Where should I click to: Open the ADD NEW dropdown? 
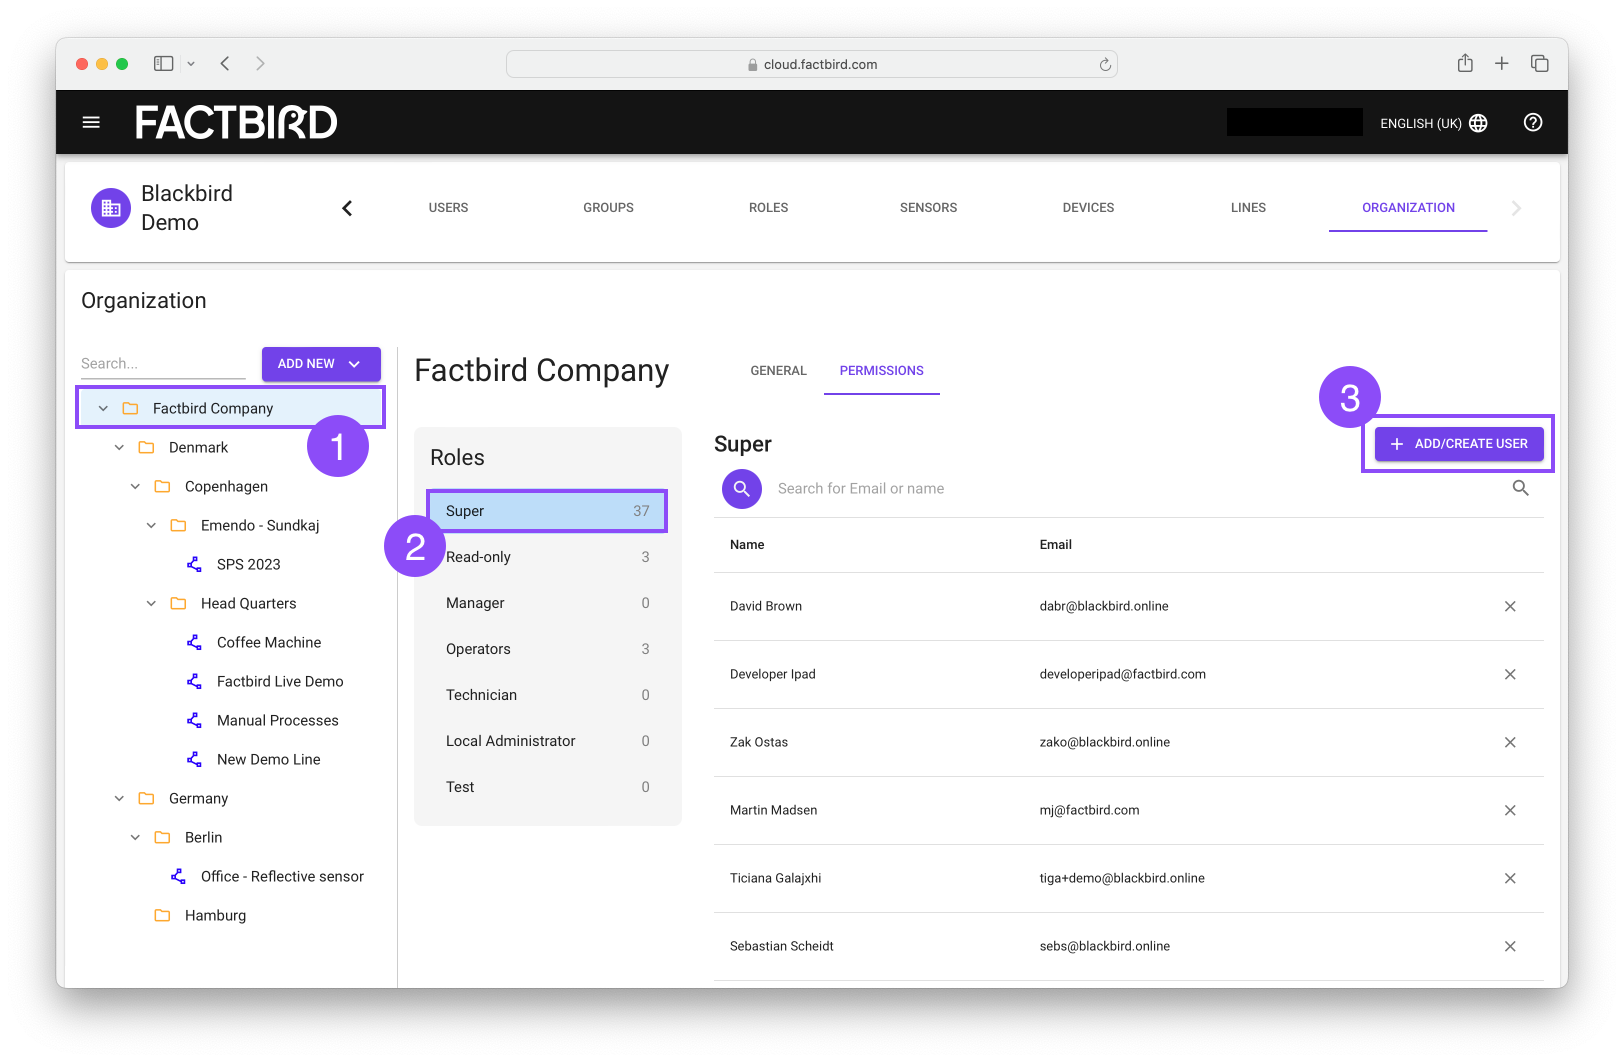(x=321, y=364)
